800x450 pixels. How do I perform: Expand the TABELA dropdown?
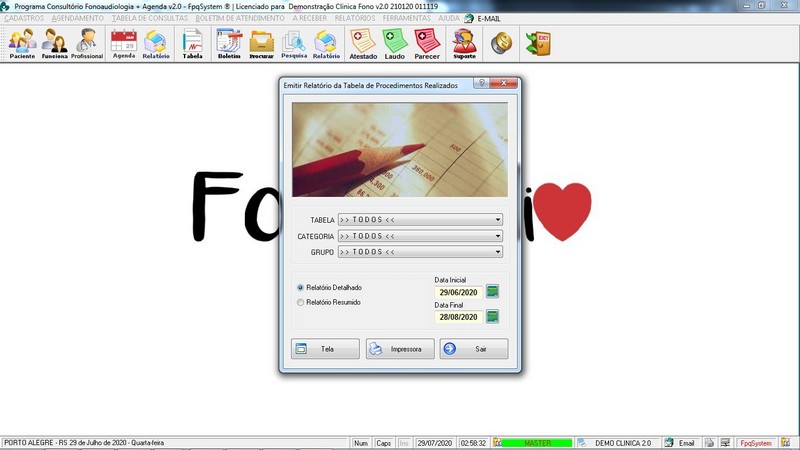pyautogui.click(x=497, y=220)
